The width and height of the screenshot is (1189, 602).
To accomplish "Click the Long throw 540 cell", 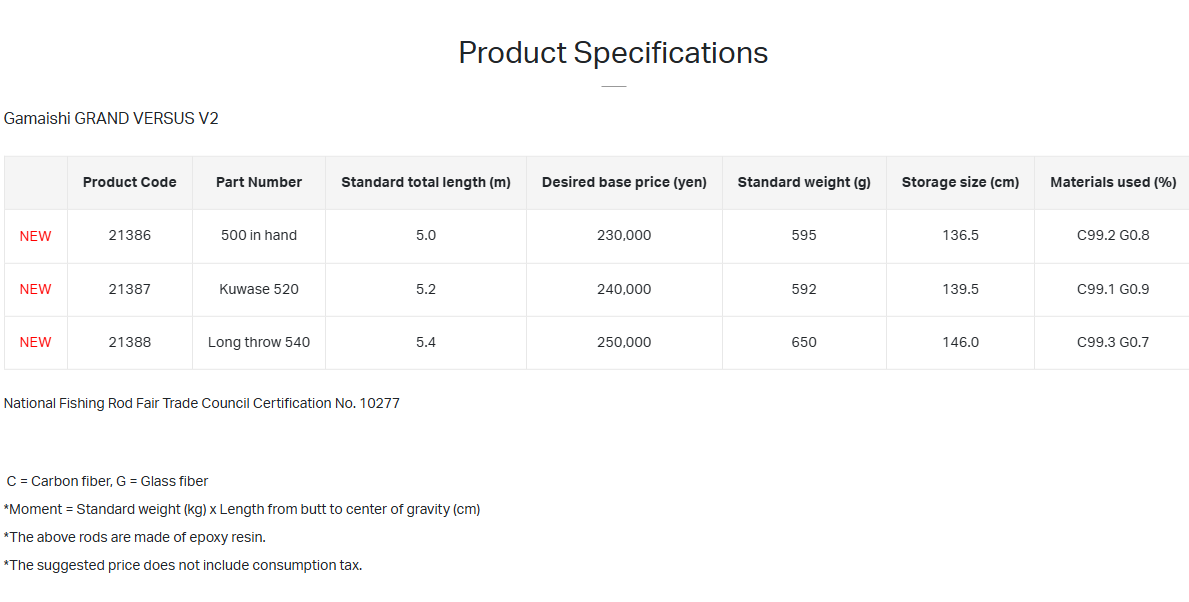I will click(259, 342).
